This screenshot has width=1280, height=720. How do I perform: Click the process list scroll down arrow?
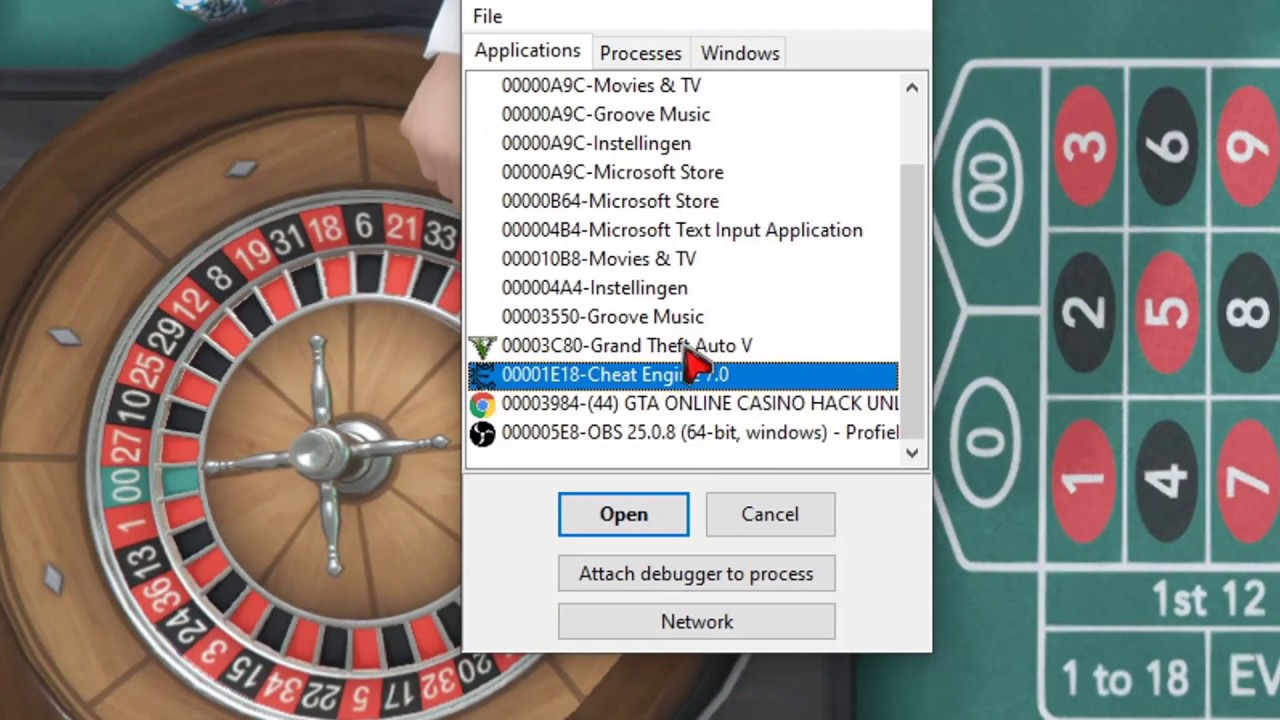(912, 453)
